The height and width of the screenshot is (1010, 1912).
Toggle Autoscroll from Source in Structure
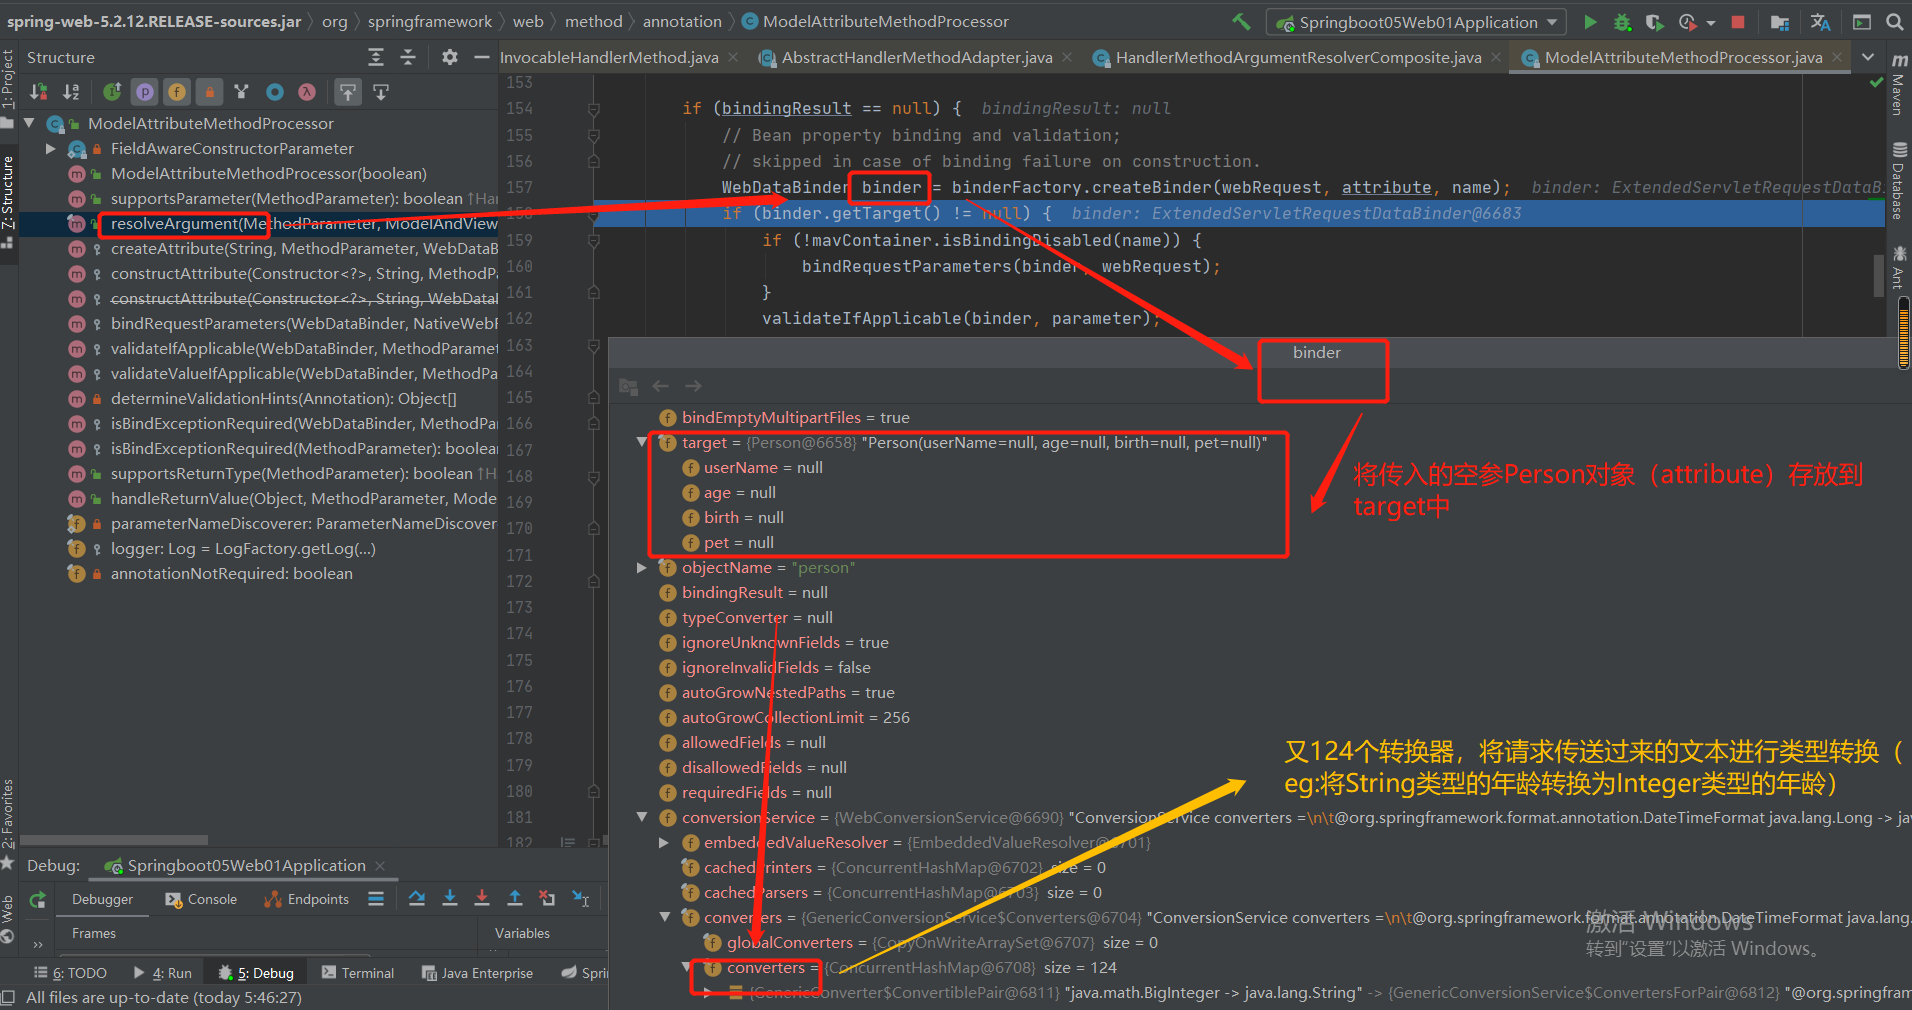381,92
